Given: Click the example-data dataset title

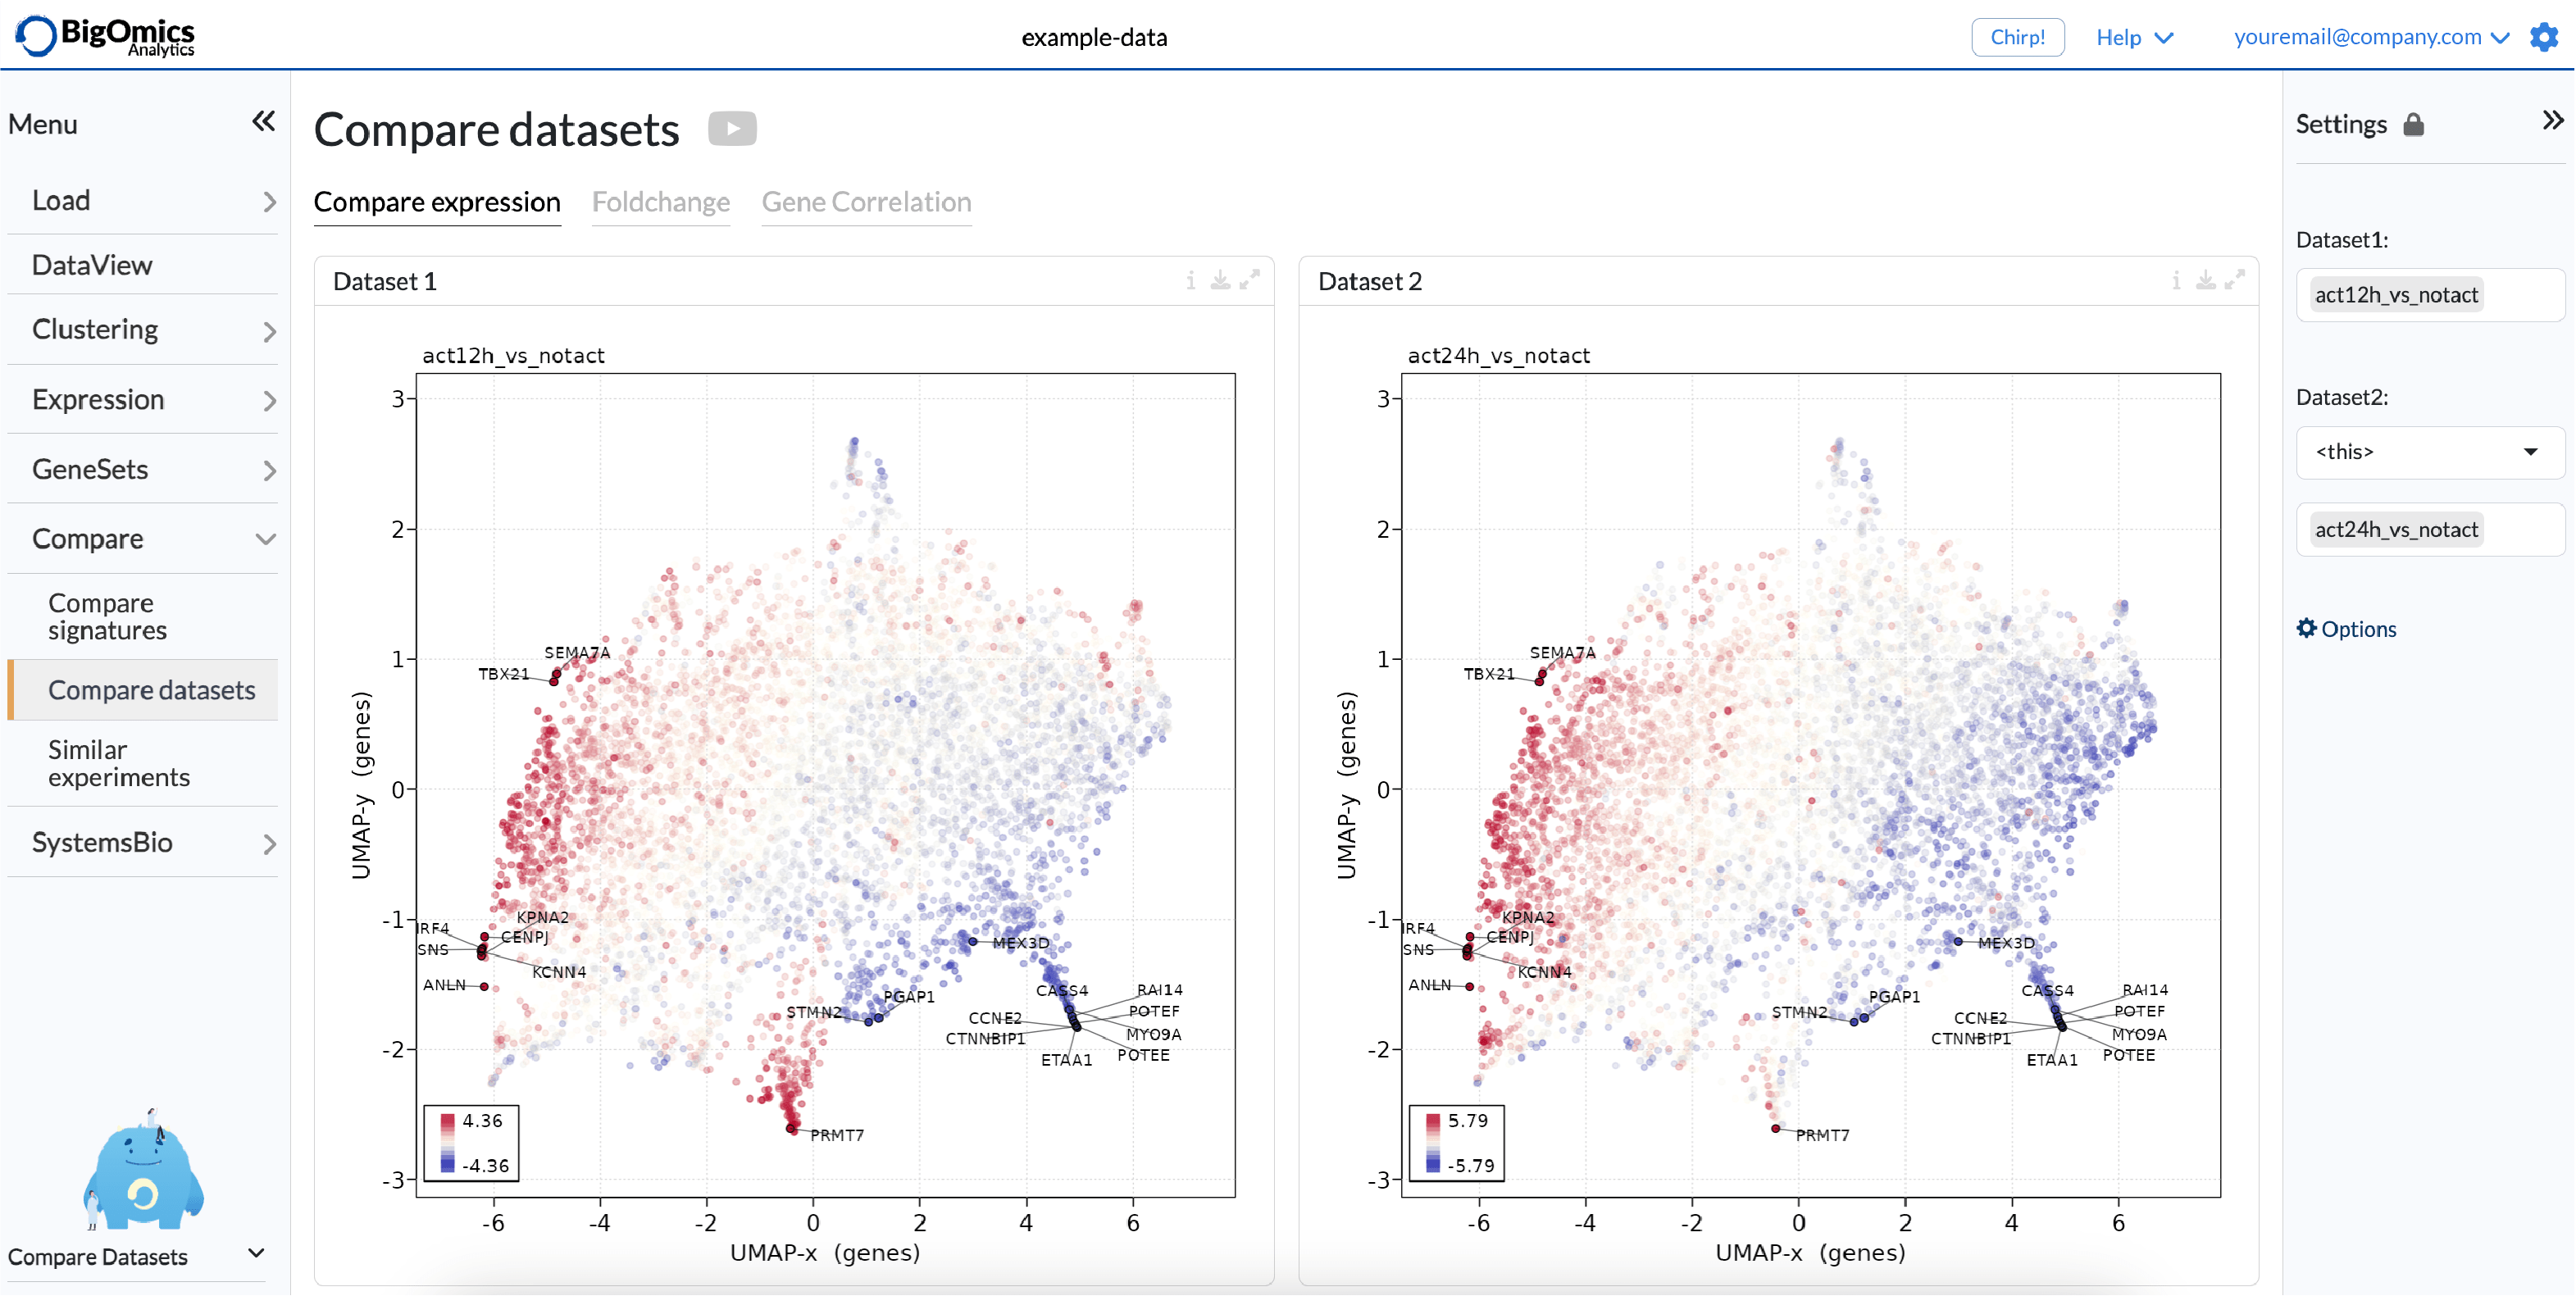Looking at the screenshot, I should pos(1094,37).
